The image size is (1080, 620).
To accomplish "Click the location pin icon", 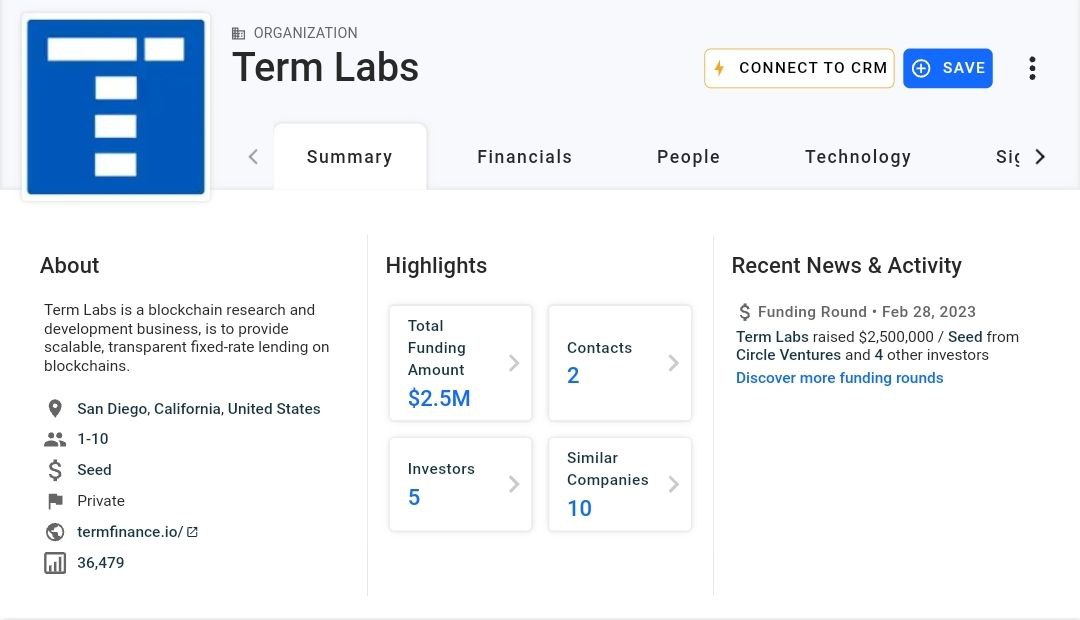I will click(x=55, y=409).
